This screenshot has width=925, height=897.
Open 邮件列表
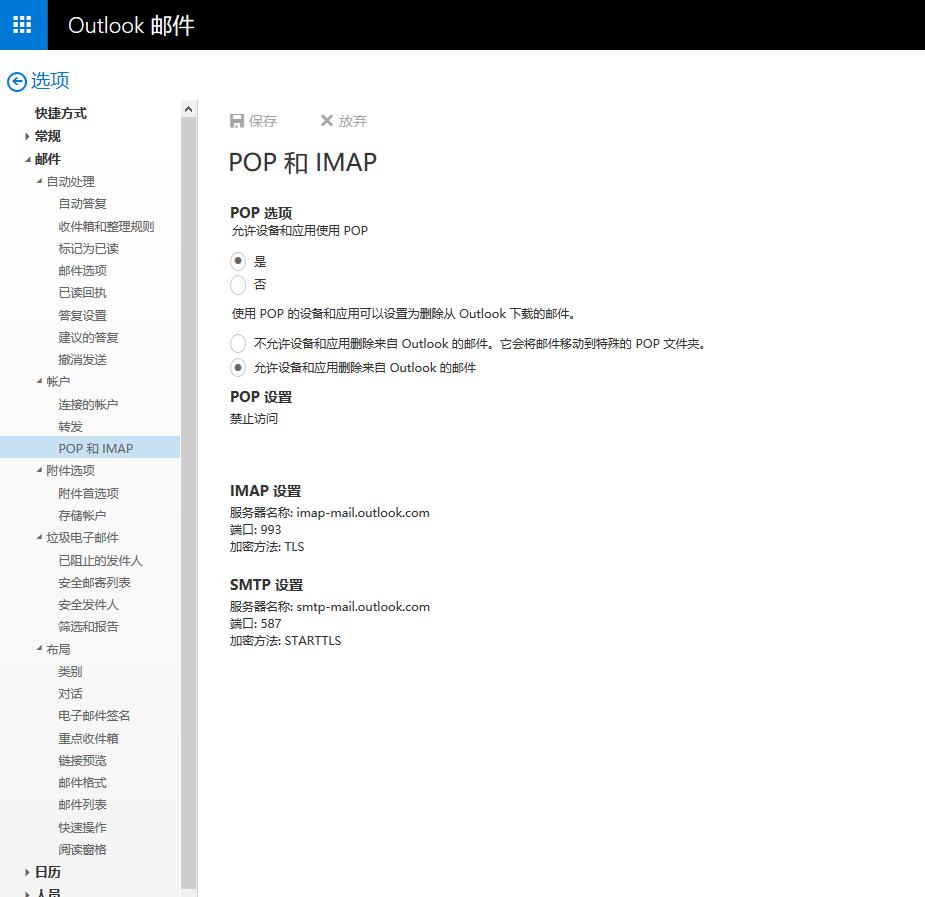tap(83, 804)
